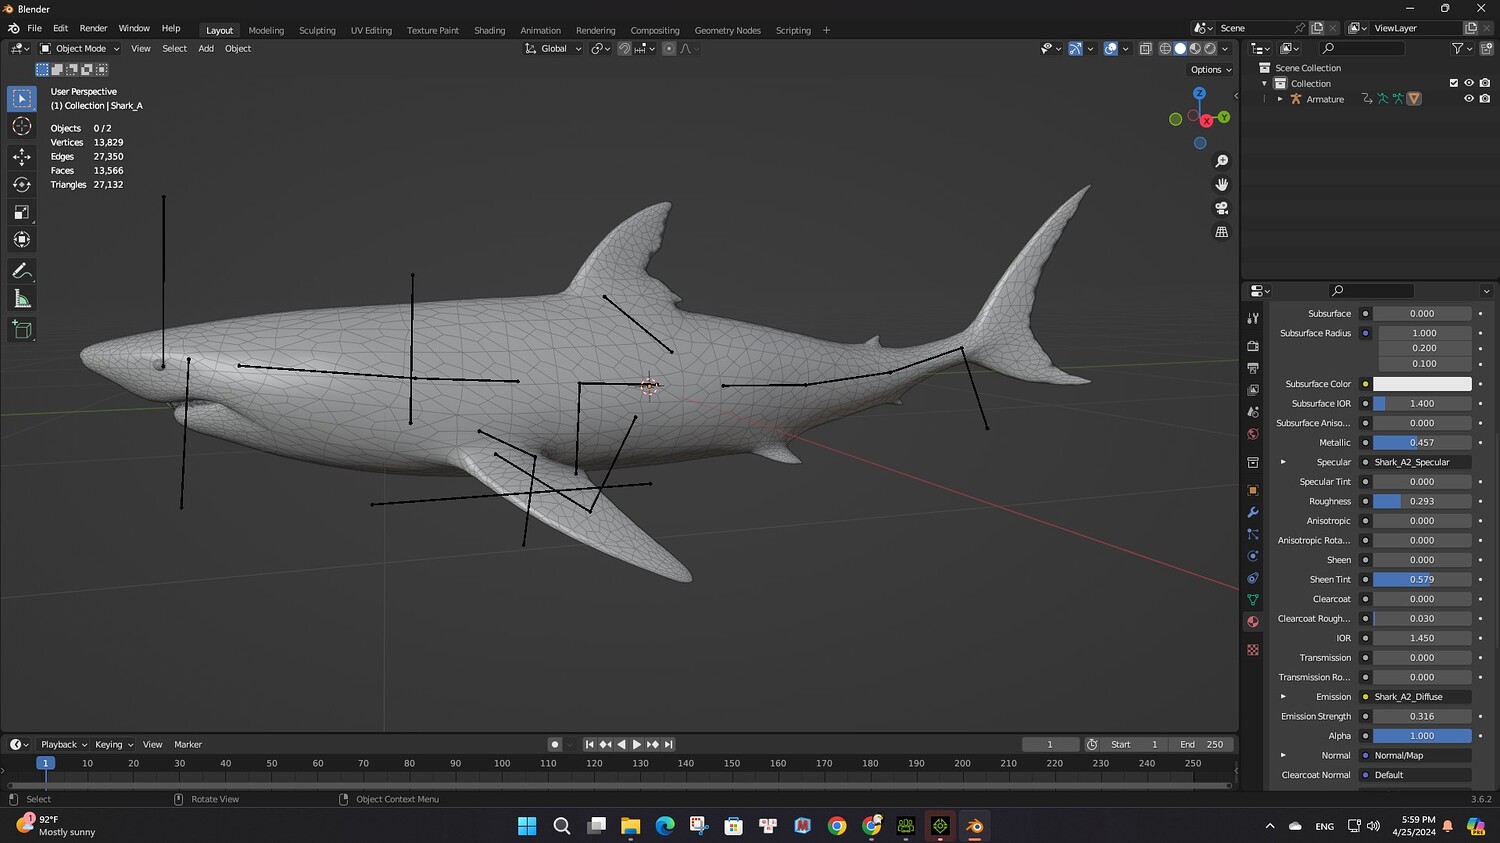Open the Texture properties tab
The width and height of the screenshot is (1500, 843).
(x=1253, y=650)
